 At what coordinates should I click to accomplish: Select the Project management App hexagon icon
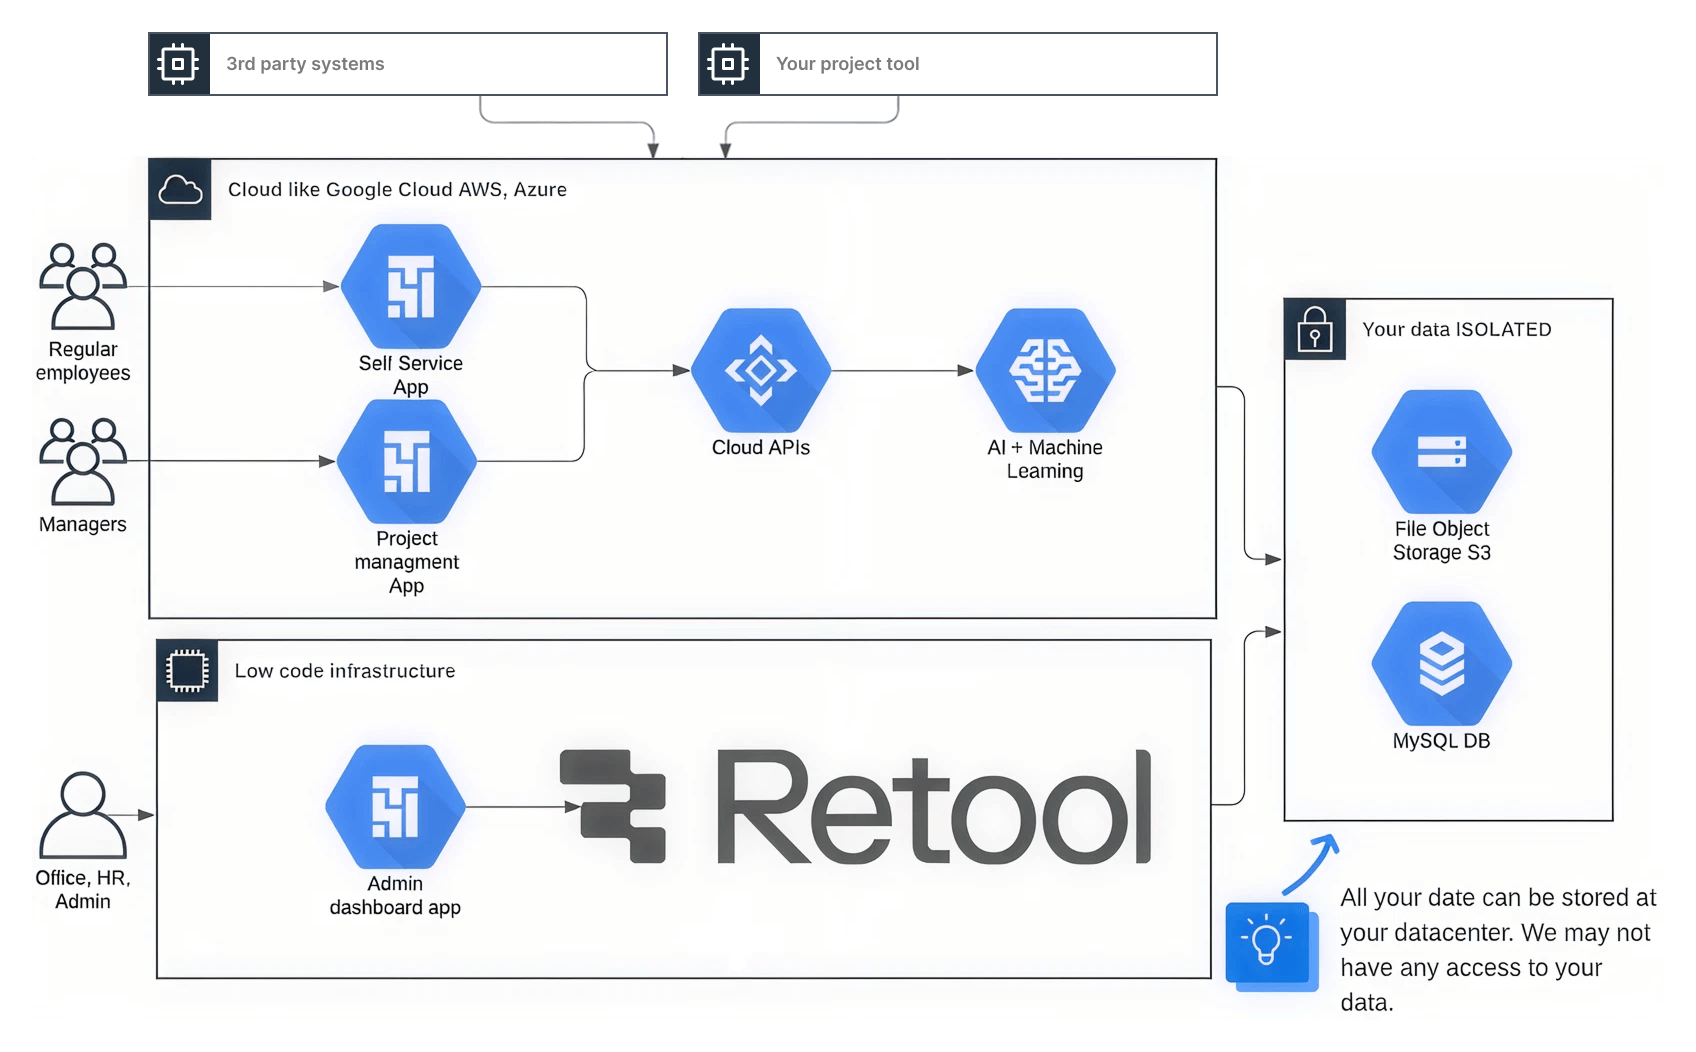coord(407,461)
